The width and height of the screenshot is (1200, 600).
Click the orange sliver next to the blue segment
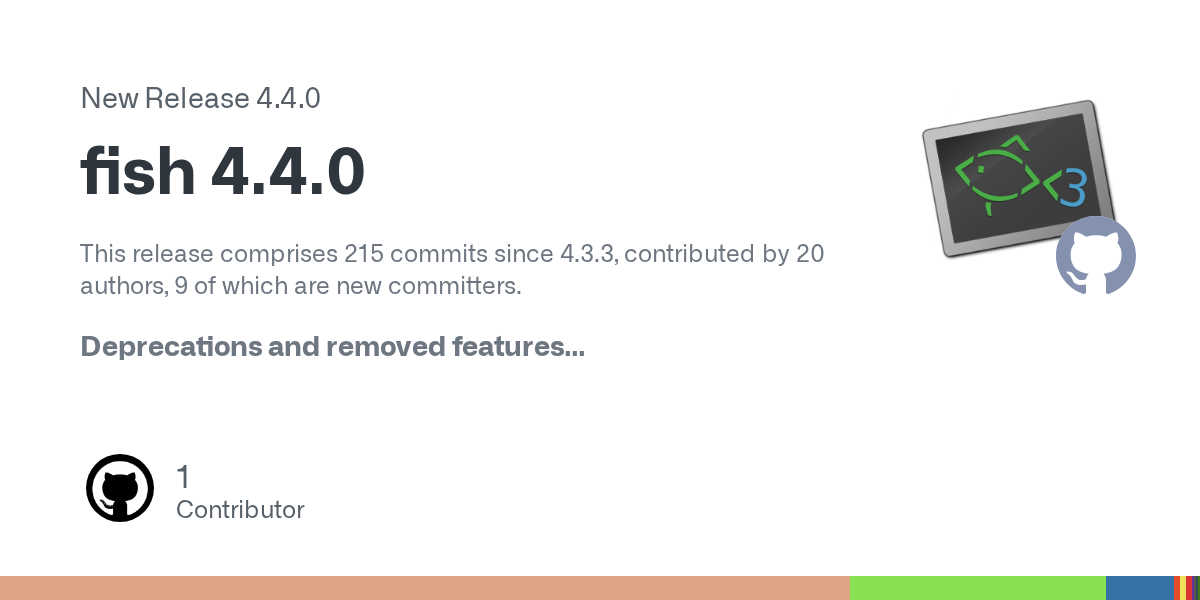coord(1177,588)
